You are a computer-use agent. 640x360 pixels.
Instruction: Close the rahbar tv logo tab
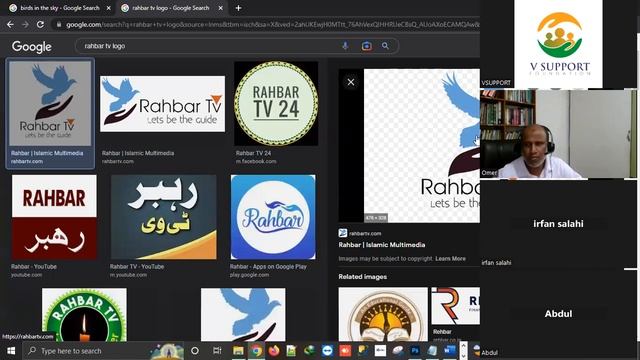(x=220, y=8)
